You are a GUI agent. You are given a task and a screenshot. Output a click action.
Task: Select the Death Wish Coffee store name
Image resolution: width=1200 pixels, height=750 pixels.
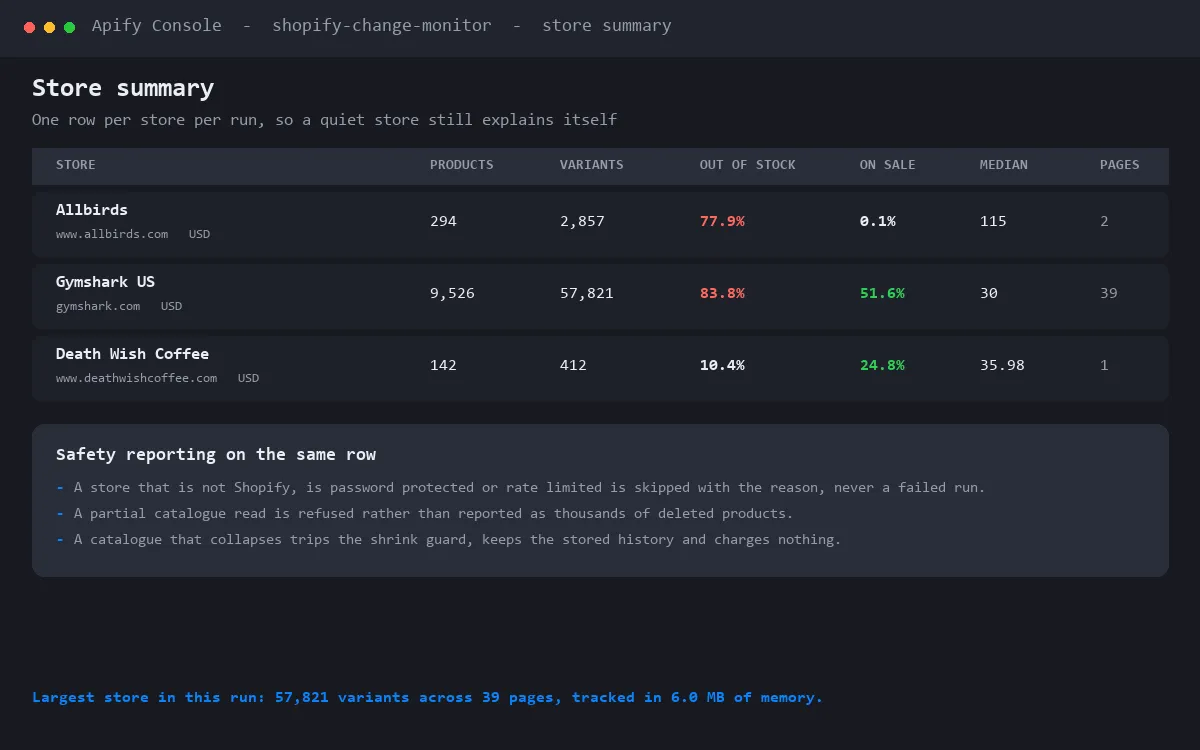click(x=132, y=354)
